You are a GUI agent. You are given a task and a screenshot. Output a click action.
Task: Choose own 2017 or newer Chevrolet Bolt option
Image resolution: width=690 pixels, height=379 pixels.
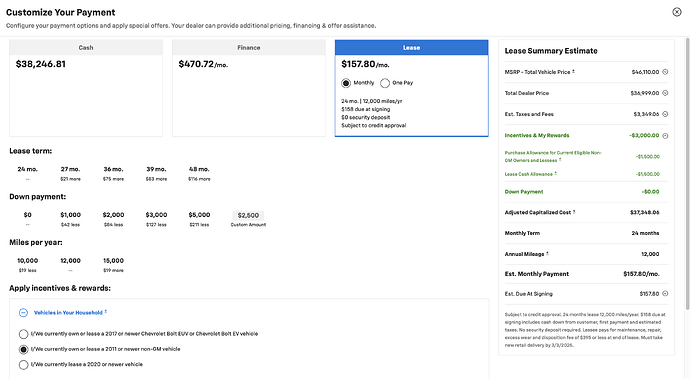23,334
